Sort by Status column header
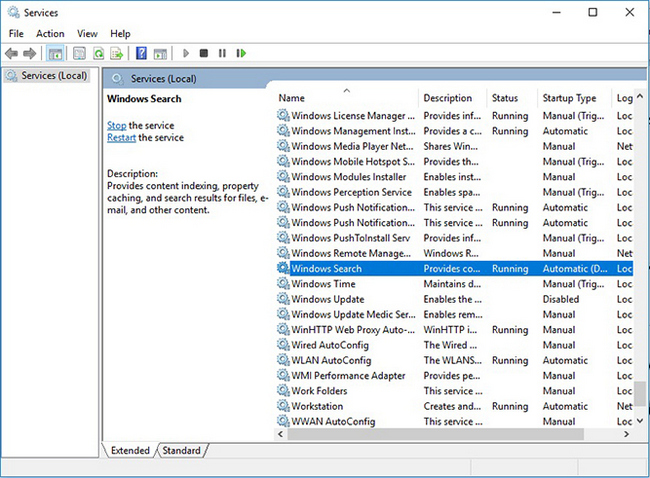Screen dimensions: 650x478 pos(512,98)
